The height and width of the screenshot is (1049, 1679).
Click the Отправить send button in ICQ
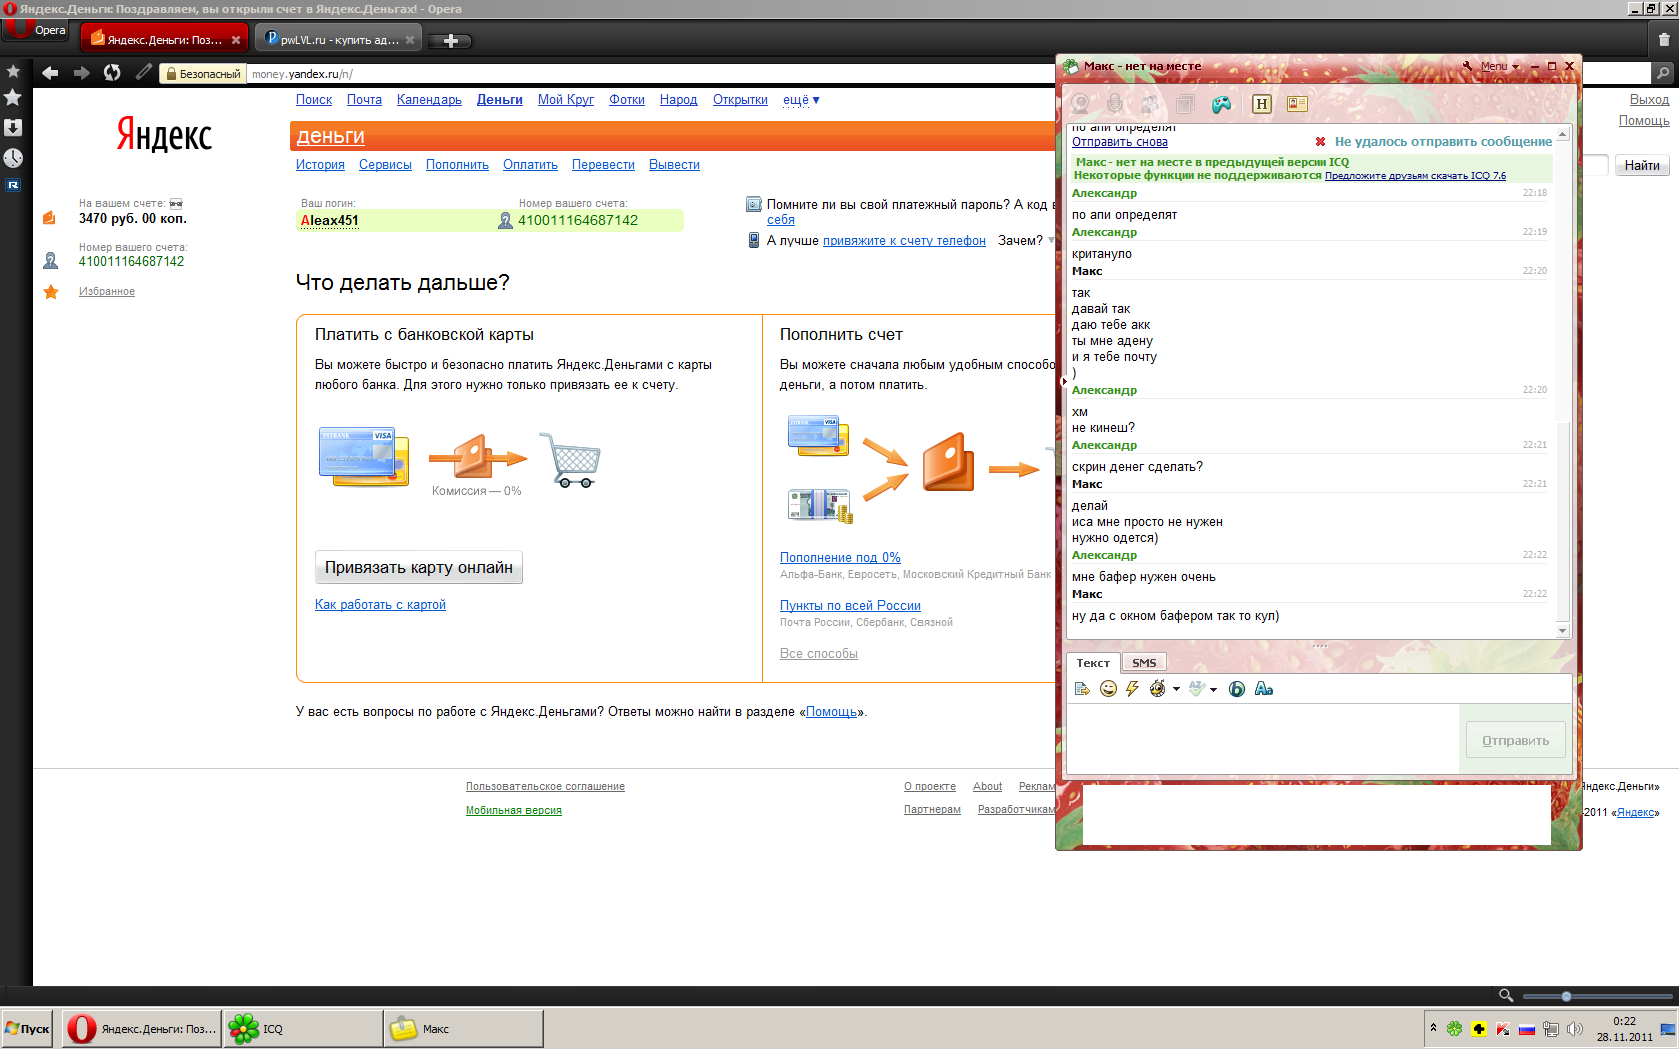1515,741
